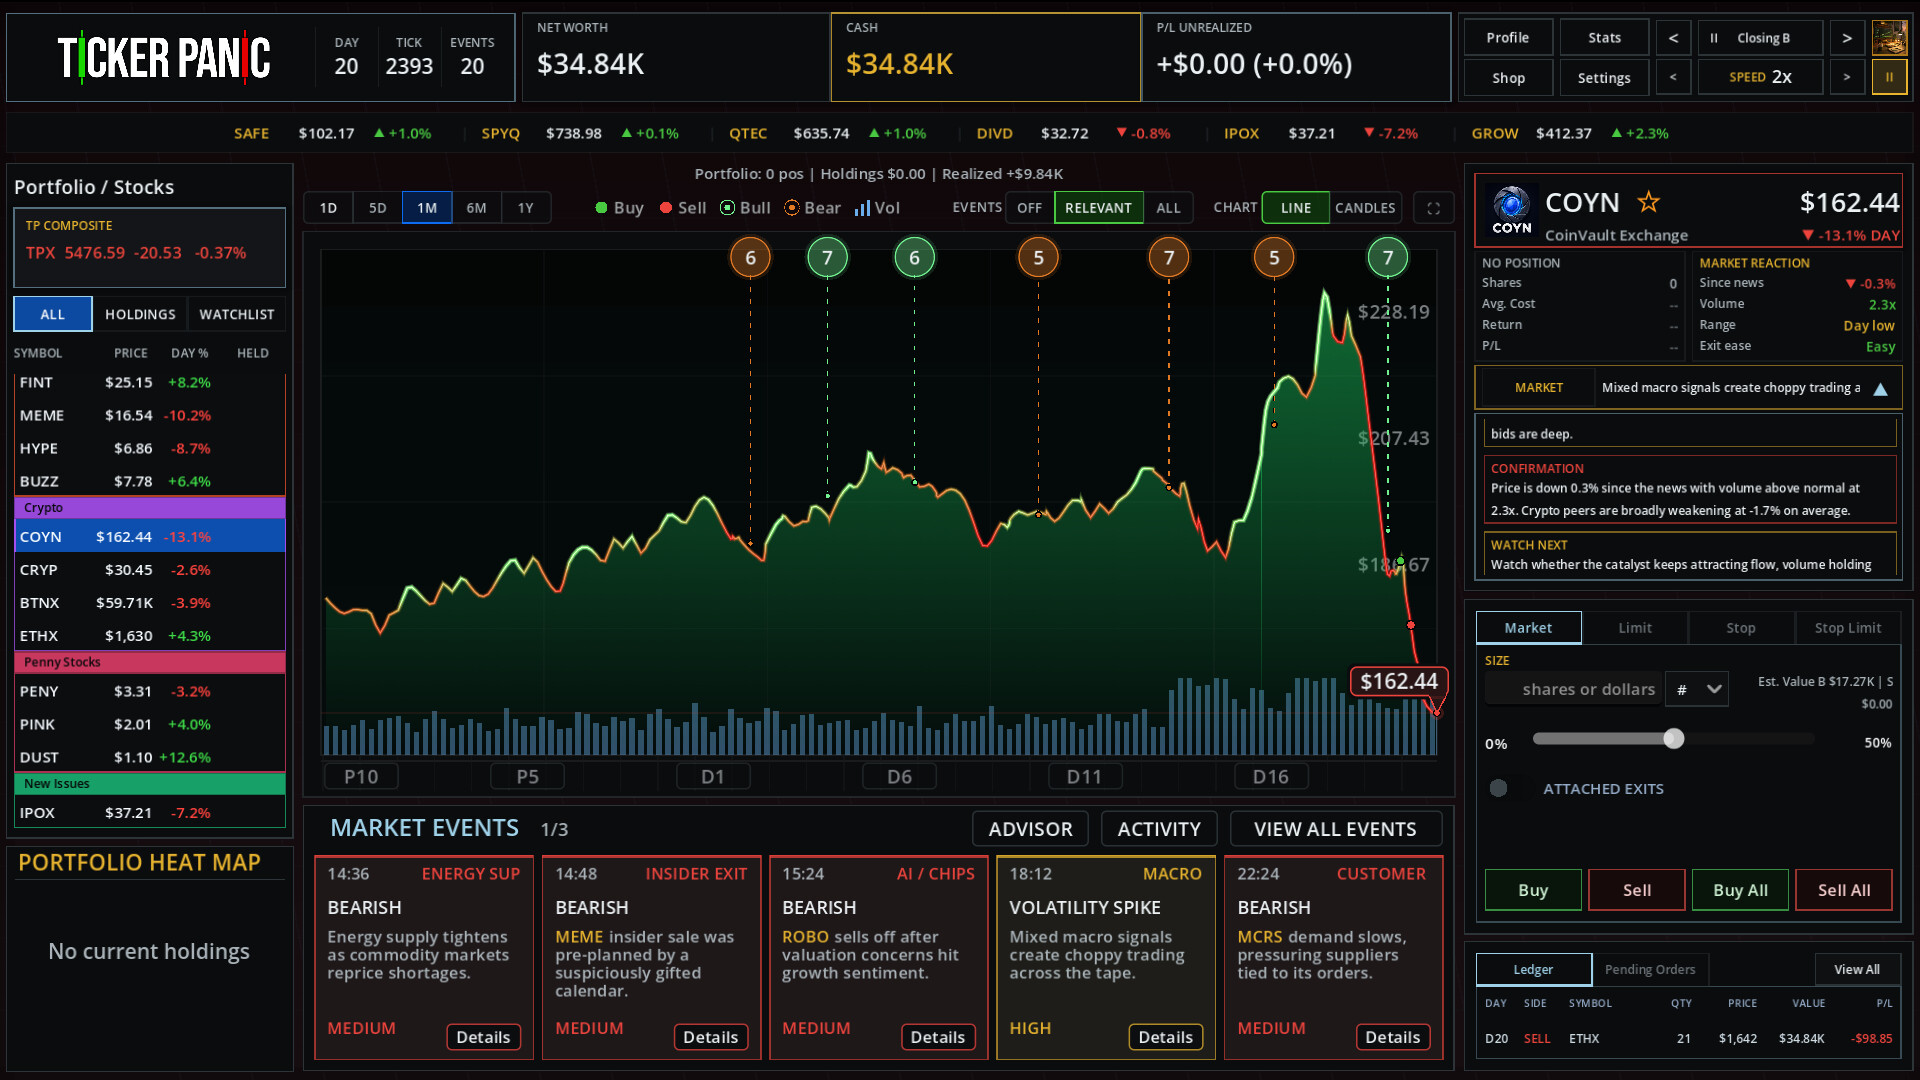Click the COYN CoinVault logo icon
1920x1080 pixels.
pos(1511,209)
